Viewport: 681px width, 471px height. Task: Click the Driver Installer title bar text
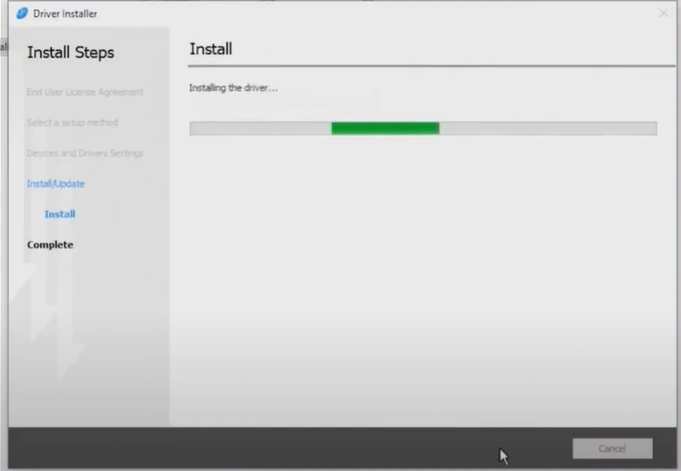pos(66,13)
